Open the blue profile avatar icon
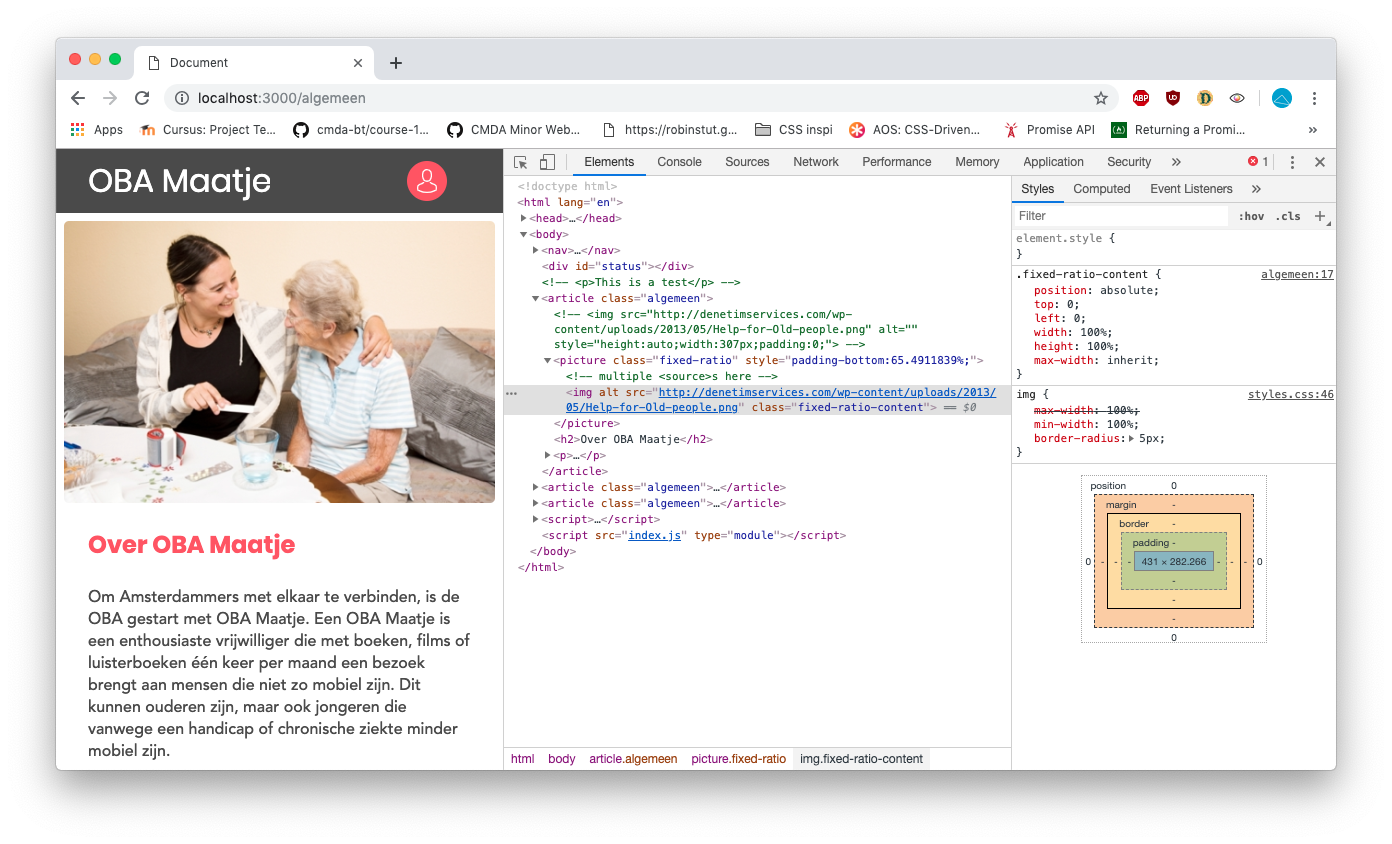The image size is (1392, 844). tap(1282, 98)
